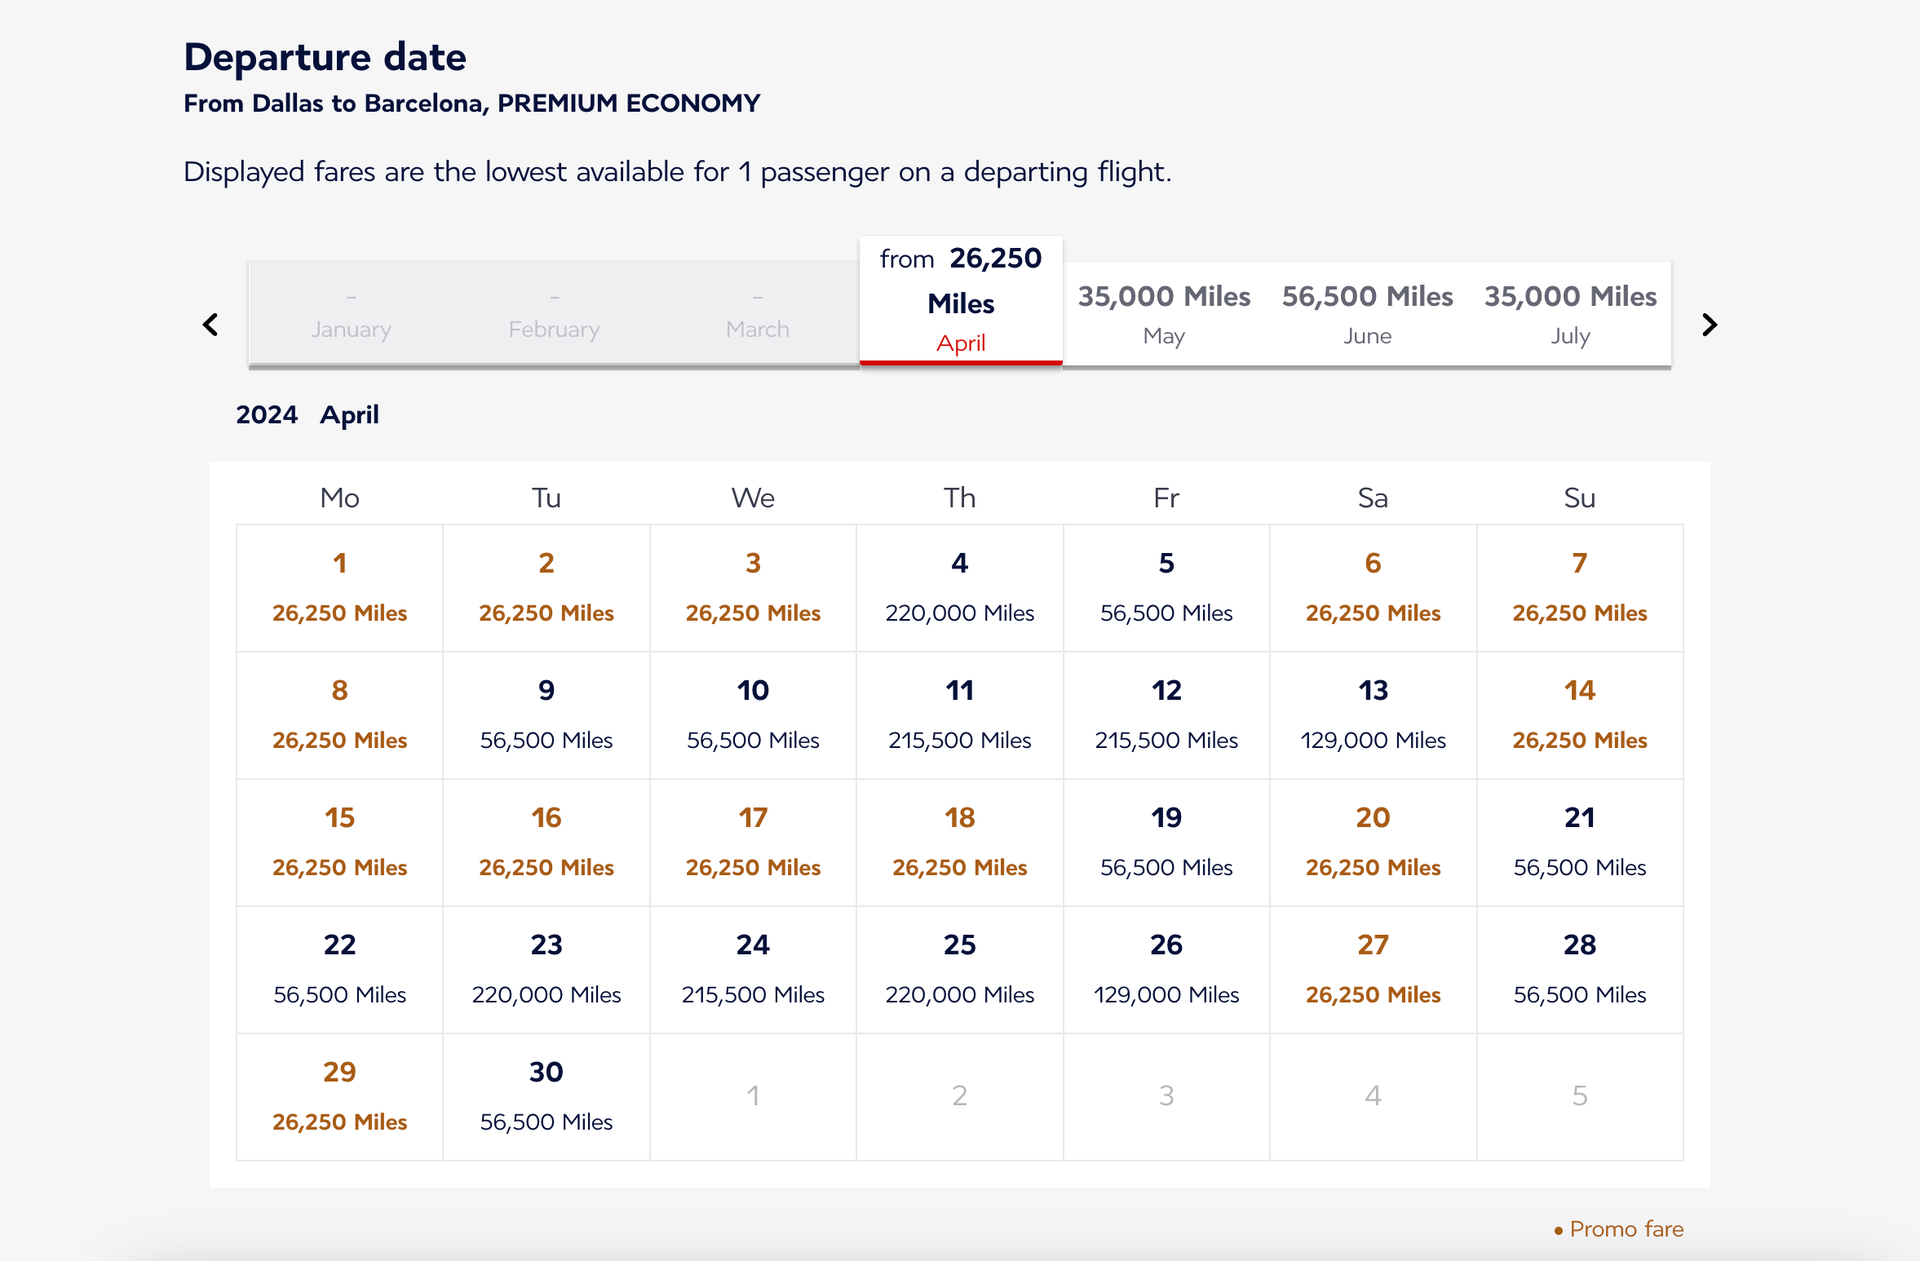Select the May tab showing 35,000 Miles

(x=1164, y=313)
